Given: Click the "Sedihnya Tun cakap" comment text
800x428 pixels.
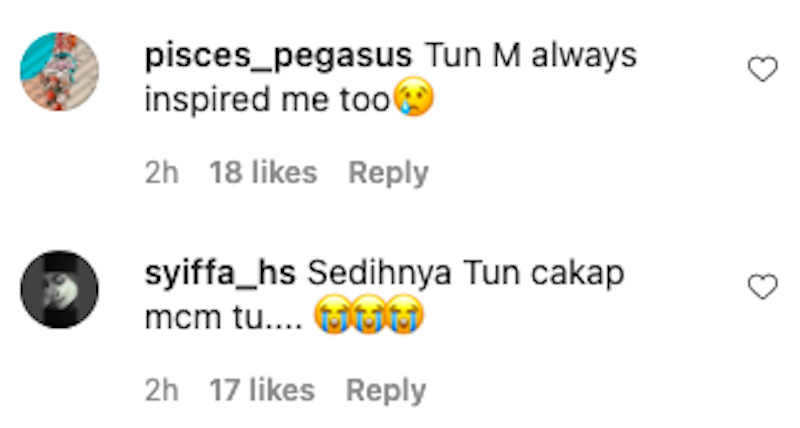Looking at the screenshot, I should (466, 274).
